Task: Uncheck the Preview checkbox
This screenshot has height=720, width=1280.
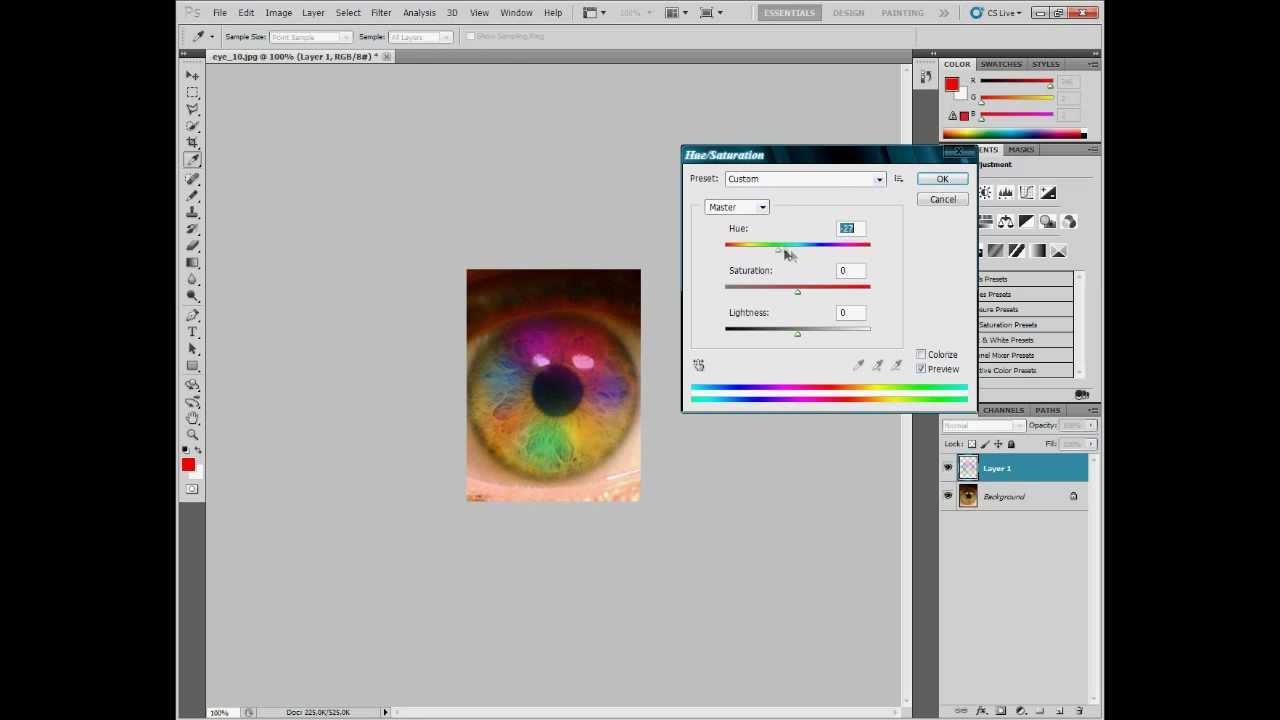Action: coord(921,369)
